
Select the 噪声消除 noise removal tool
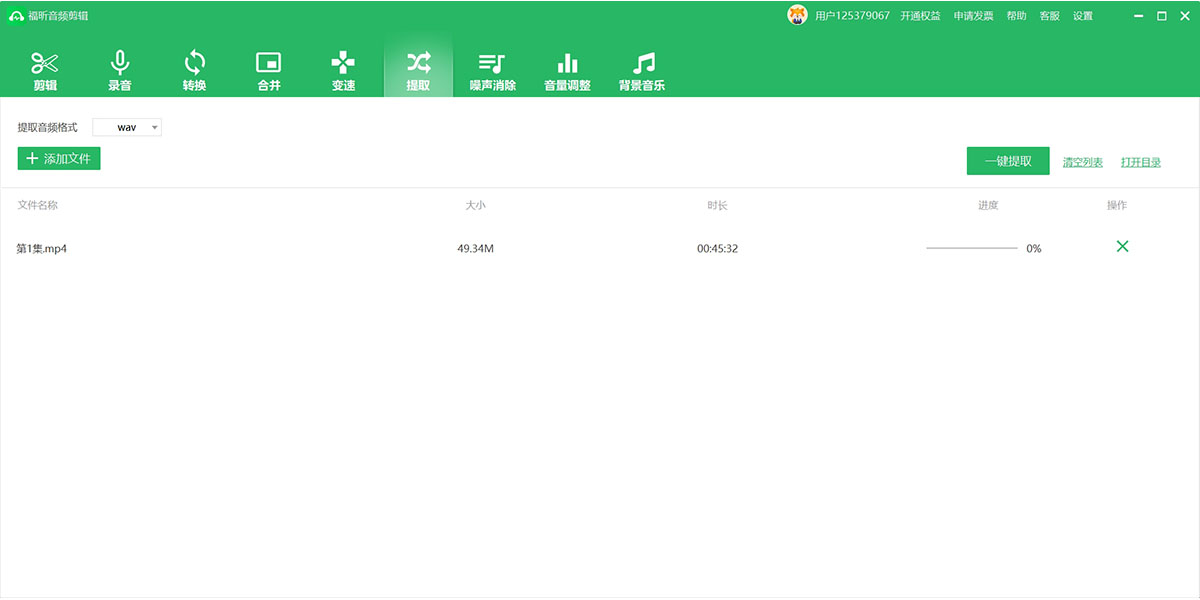click(492, 70)
